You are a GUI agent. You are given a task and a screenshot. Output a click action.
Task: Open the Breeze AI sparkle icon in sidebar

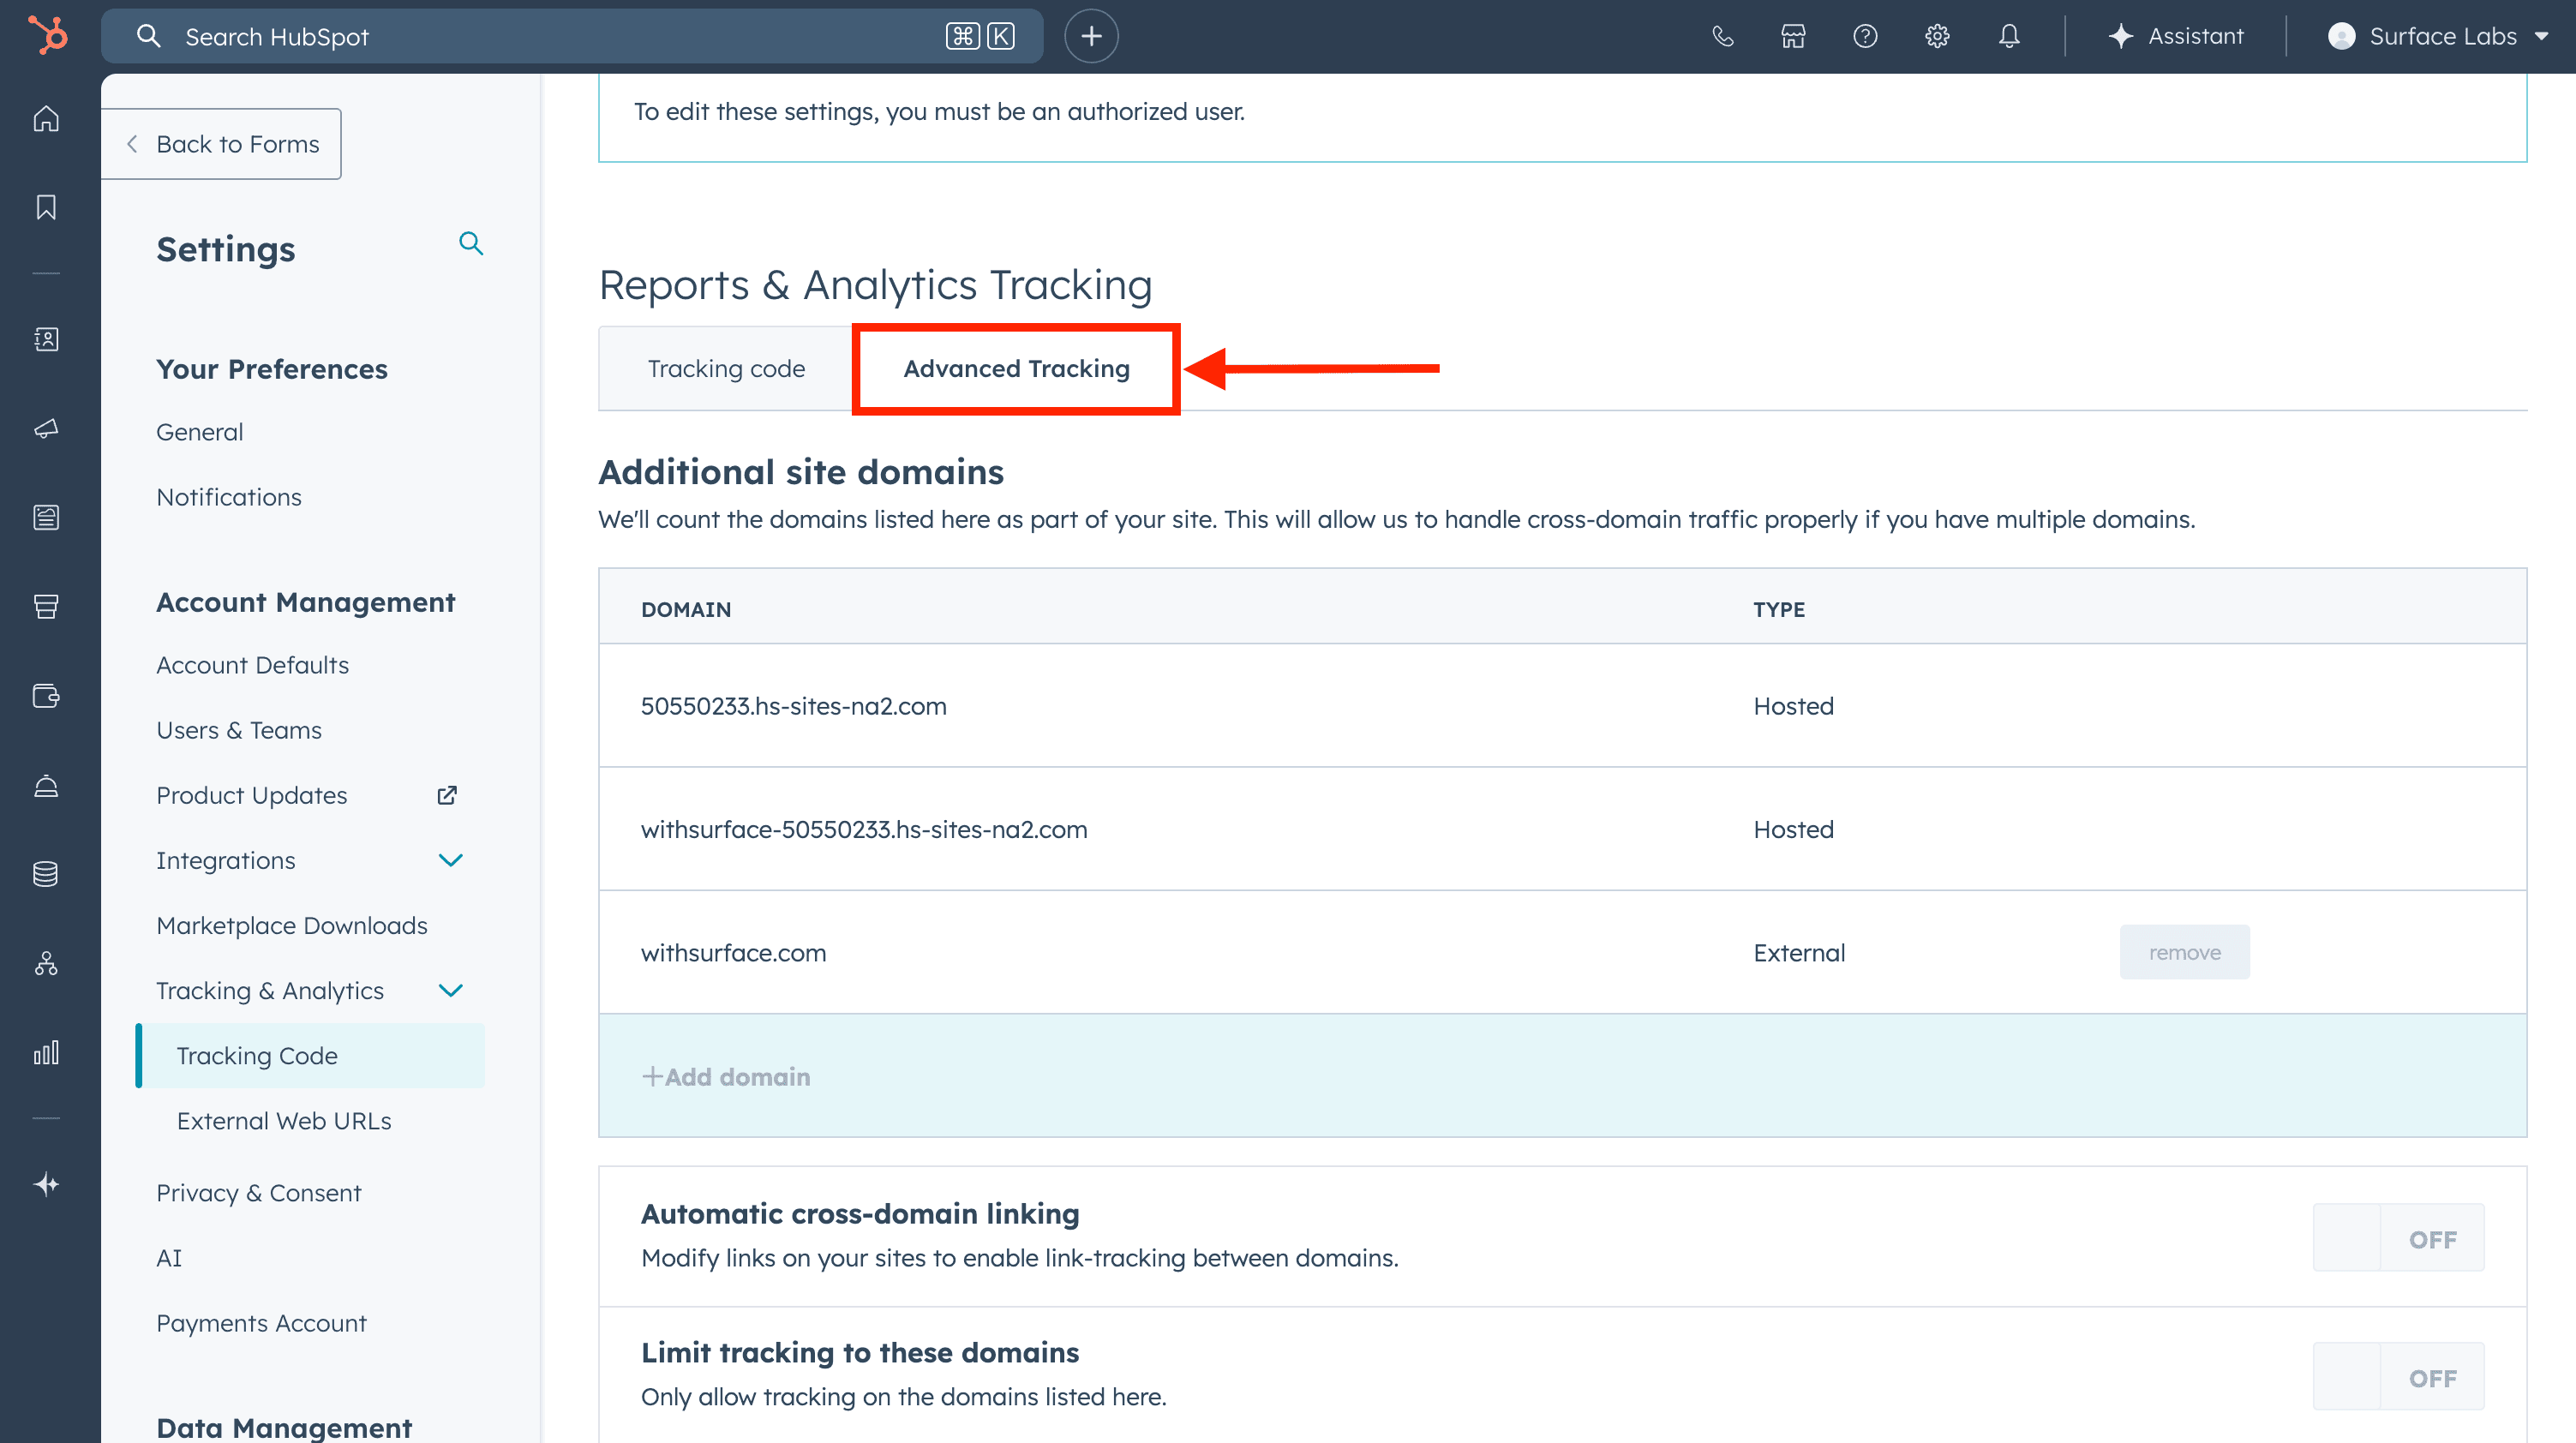point(46,1185)
